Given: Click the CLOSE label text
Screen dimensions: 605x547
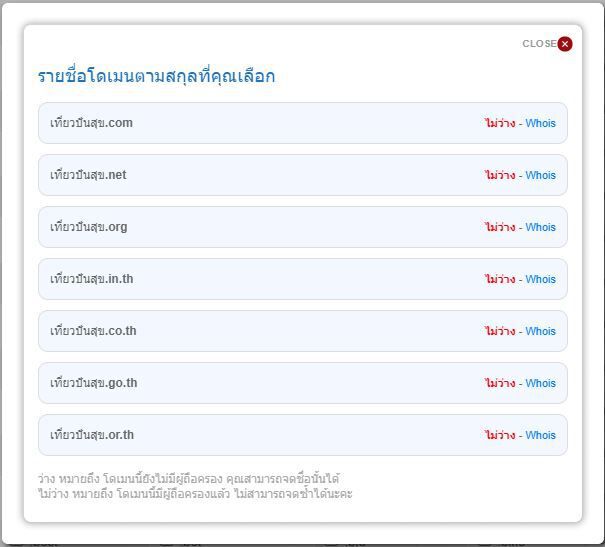Looking at the screenshot, I should (539, 44).
